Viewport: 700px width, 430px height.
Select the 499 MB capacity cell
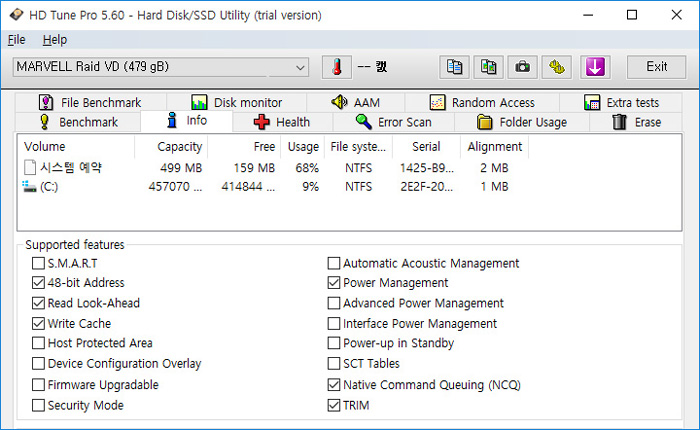[181, 168]
